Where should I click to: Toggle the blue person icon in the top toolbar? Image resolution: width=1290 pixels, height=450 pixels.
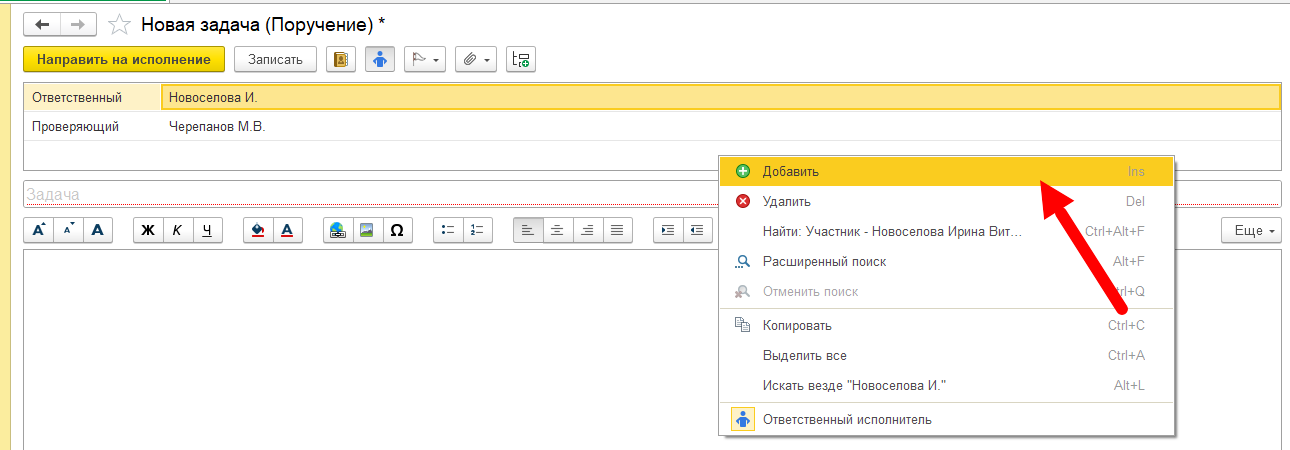[x=379, y=60]
